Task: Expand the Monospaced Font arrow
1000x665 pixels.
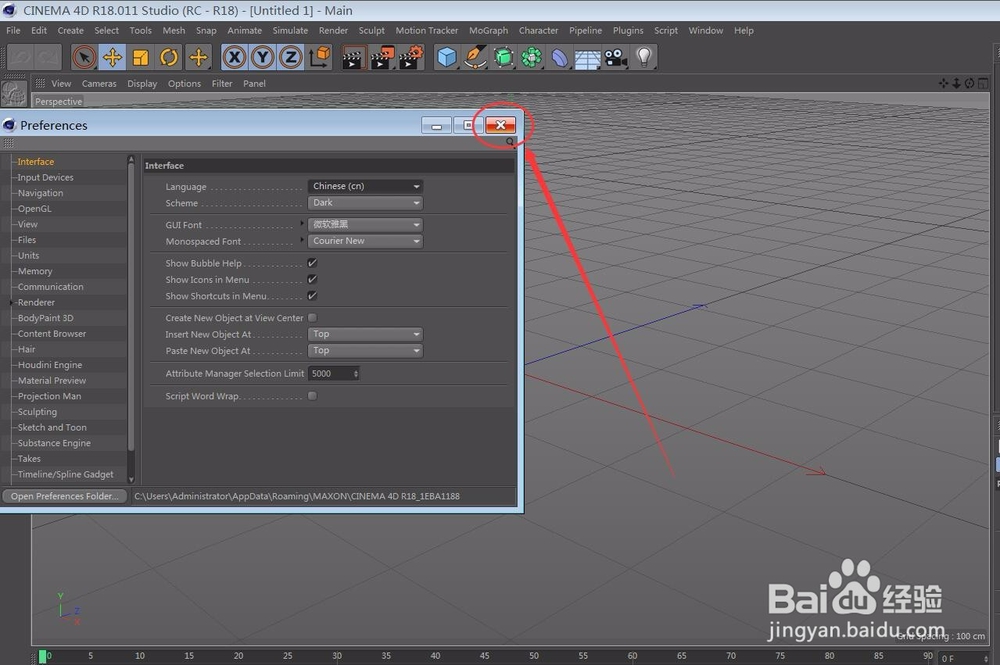Action: point(302,240)
